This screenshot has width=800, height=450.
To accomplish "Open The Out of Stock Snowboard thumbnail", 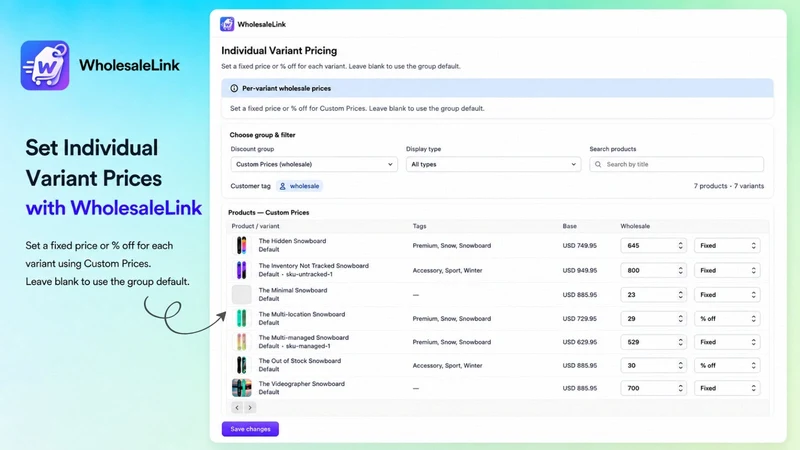I will pos(241,365).
